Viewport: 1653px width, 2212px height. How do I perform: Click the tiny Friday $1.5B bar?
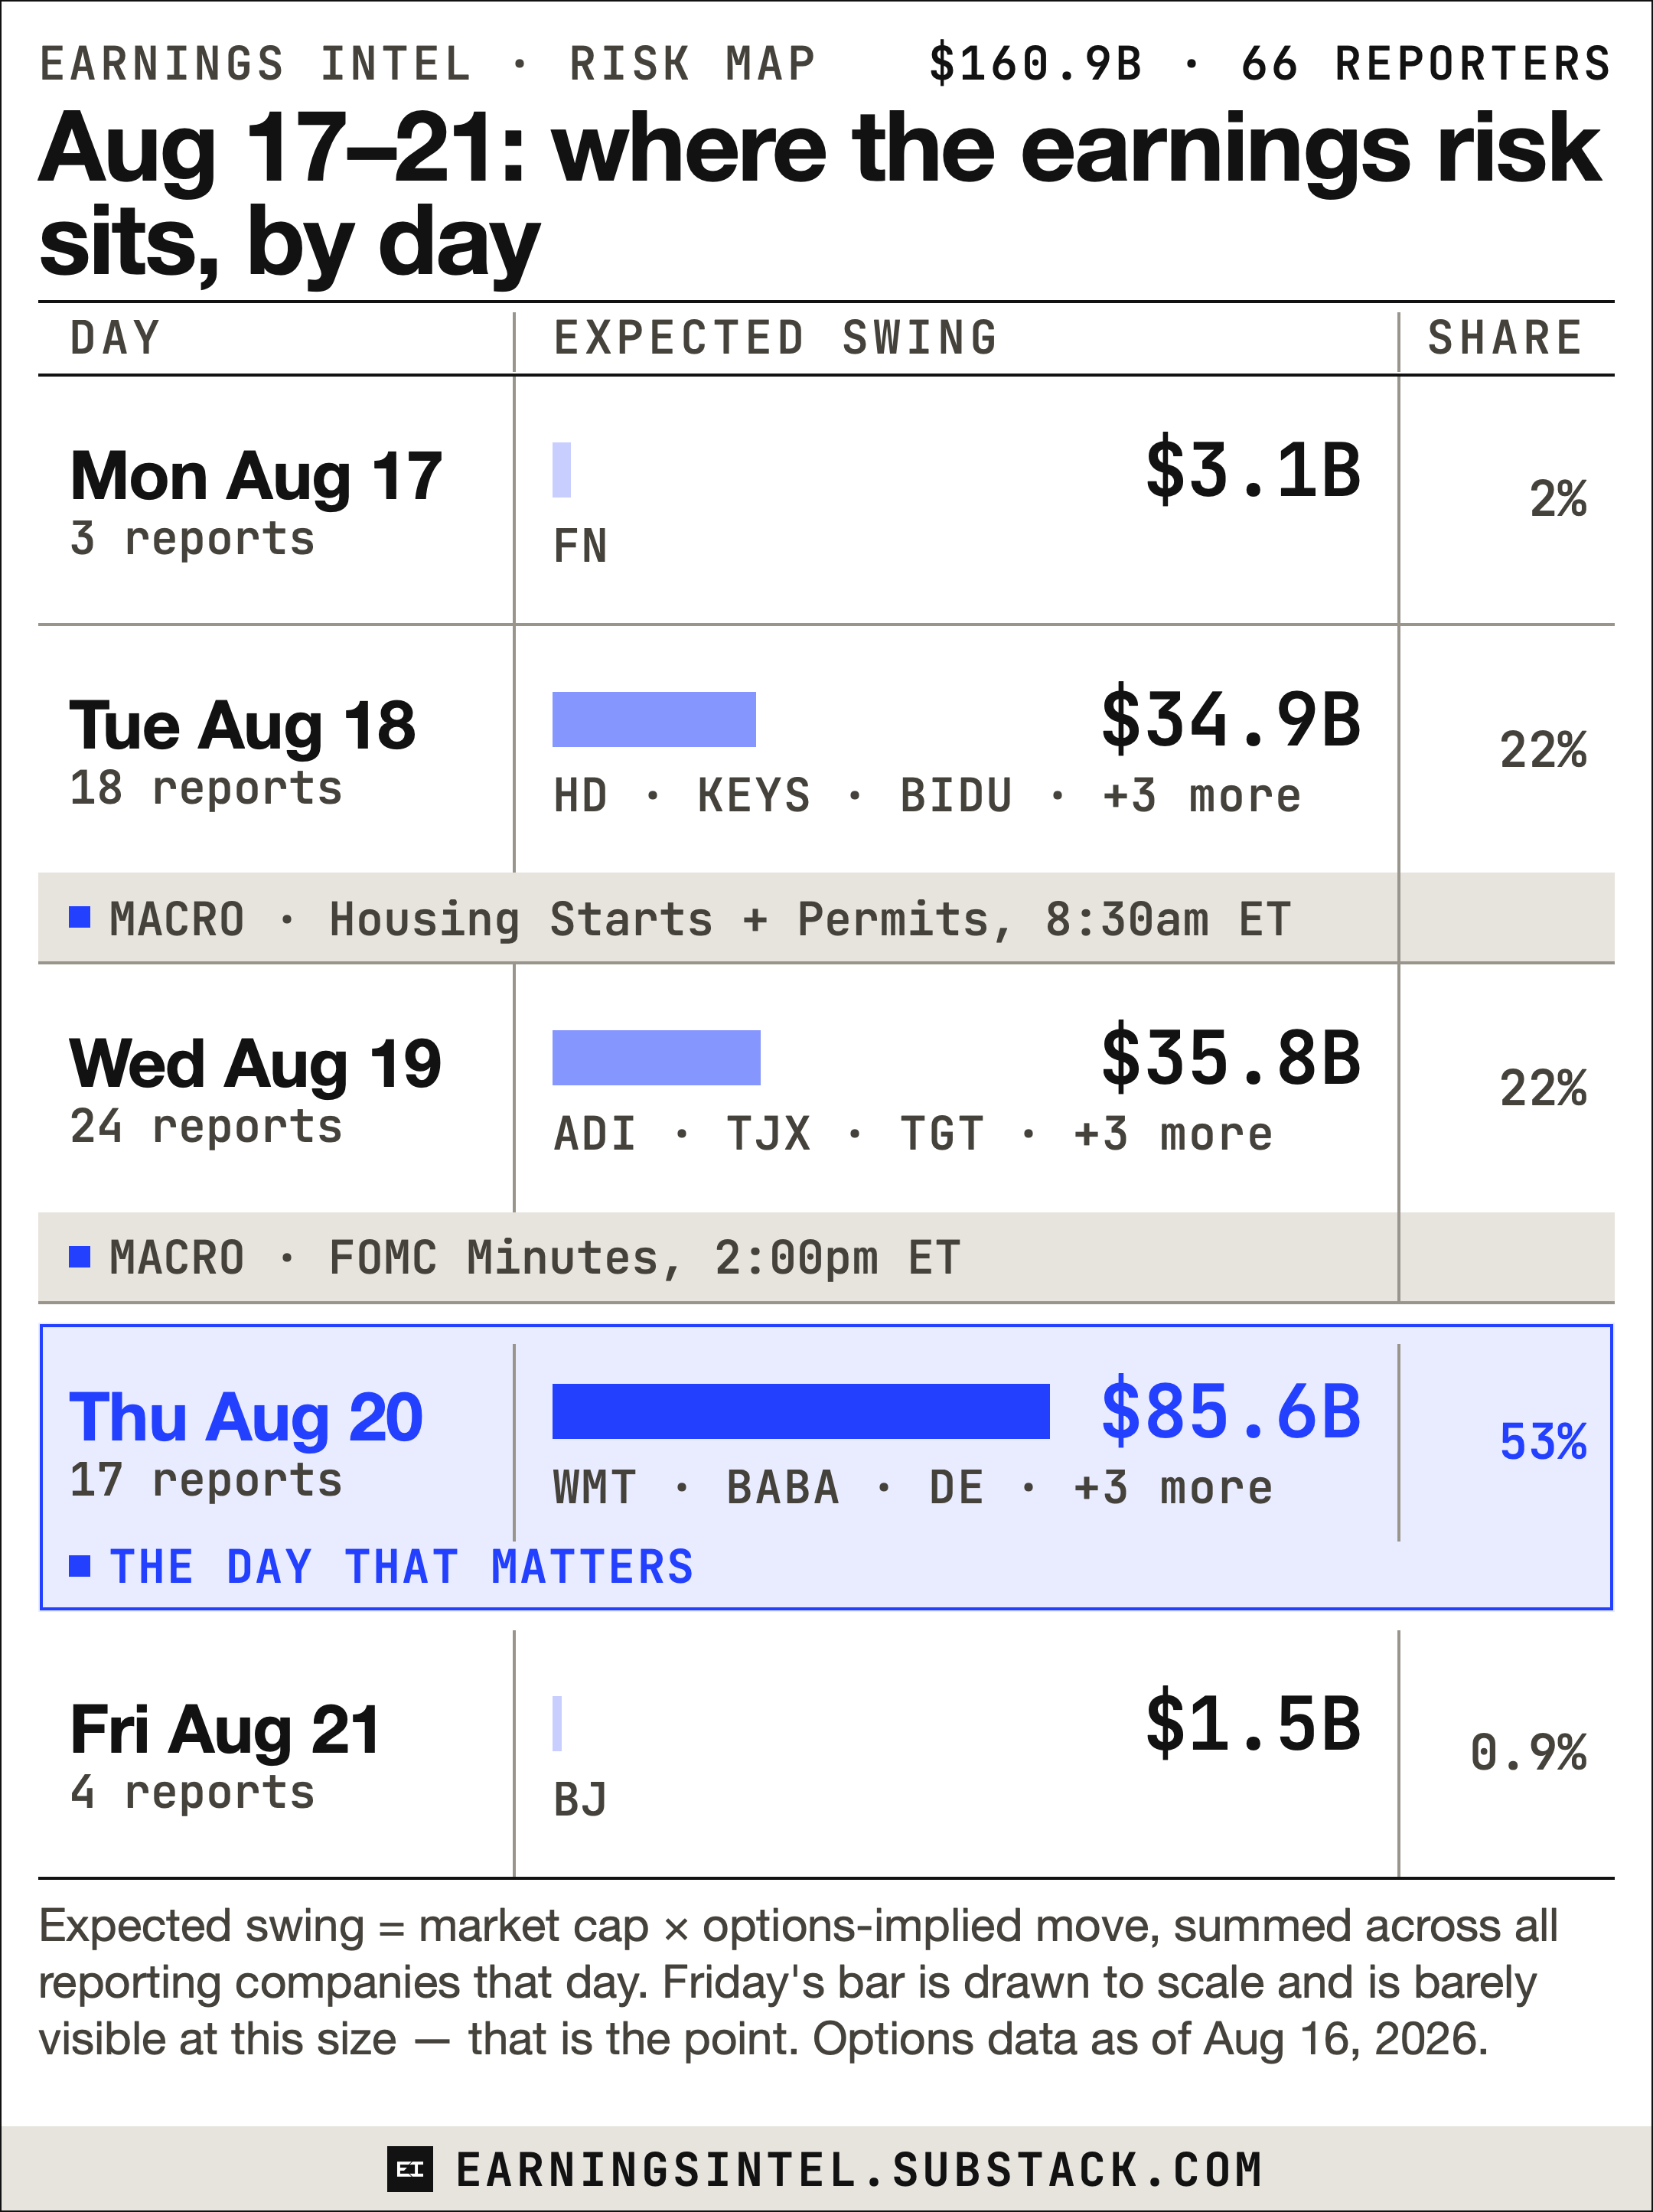point(557,1723)
